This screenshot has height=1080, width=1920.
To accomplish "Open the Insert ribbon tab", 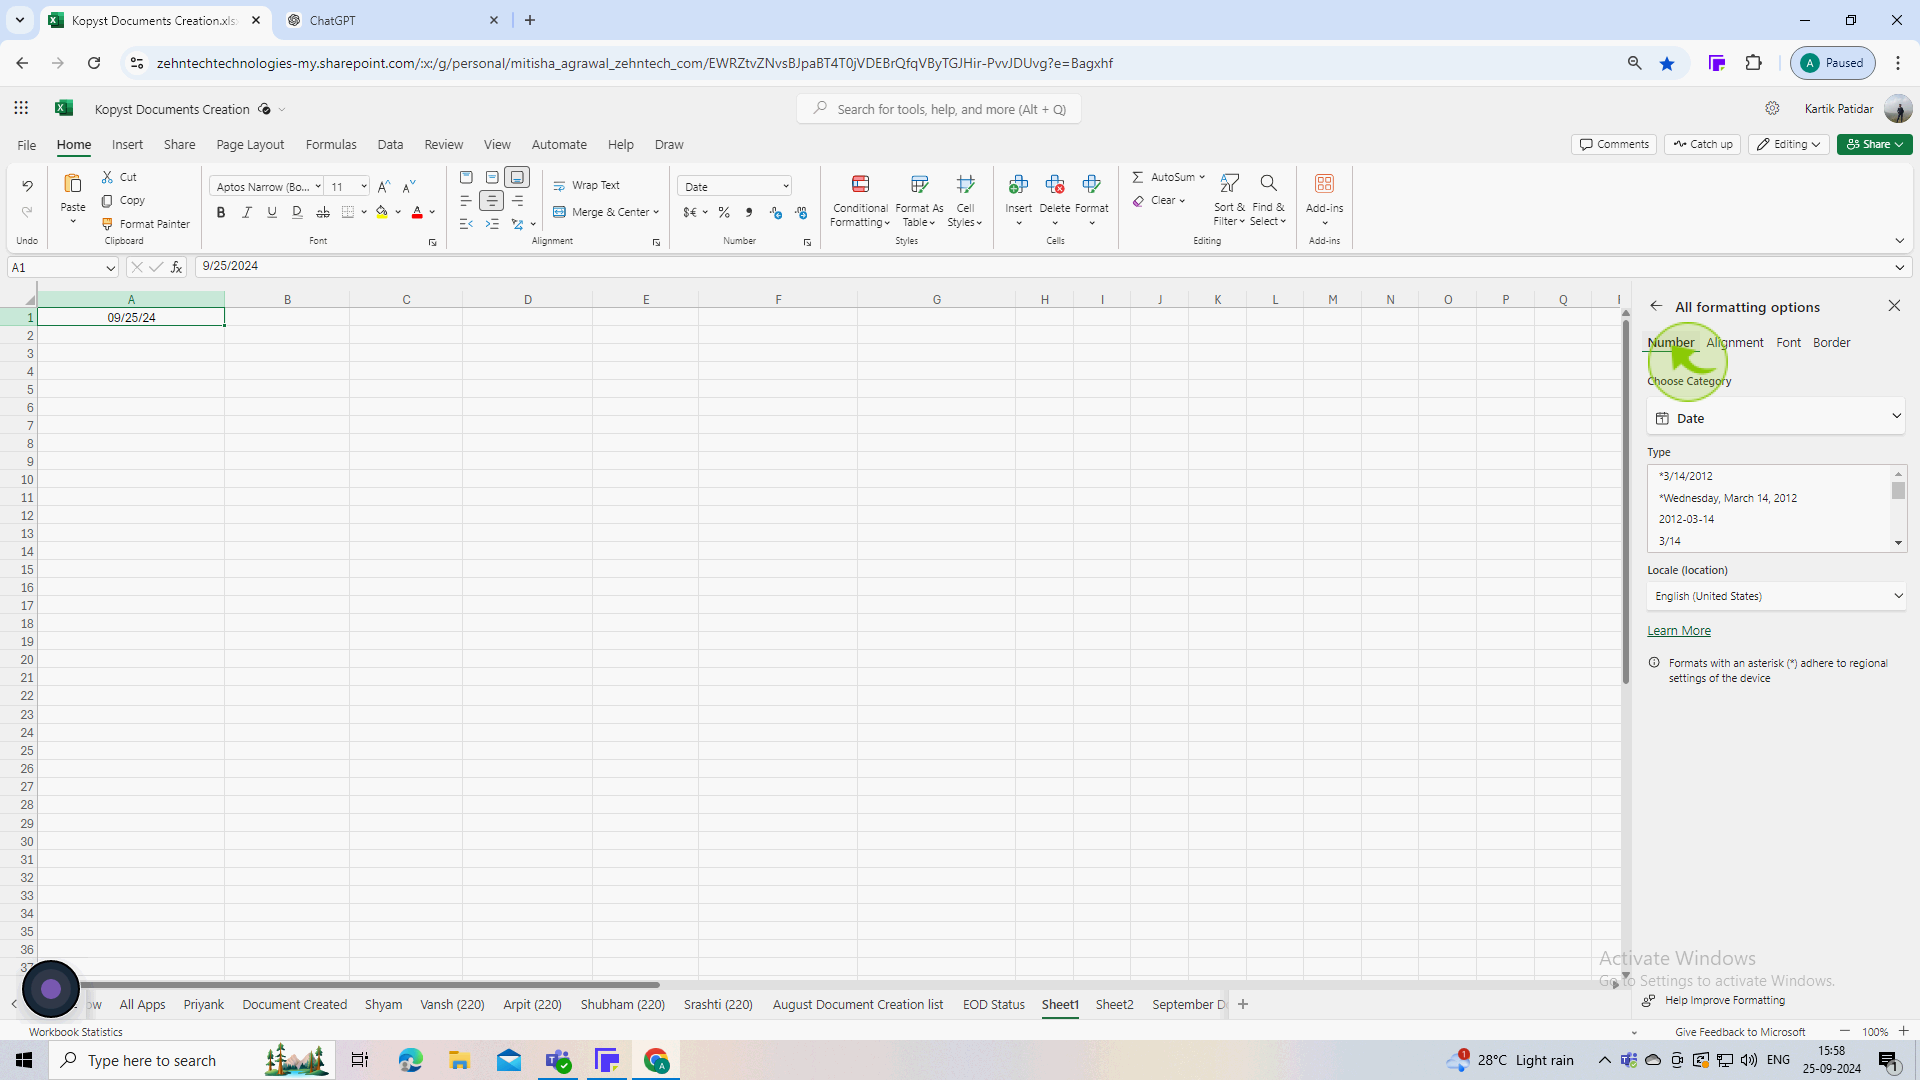I will [127, 144].
